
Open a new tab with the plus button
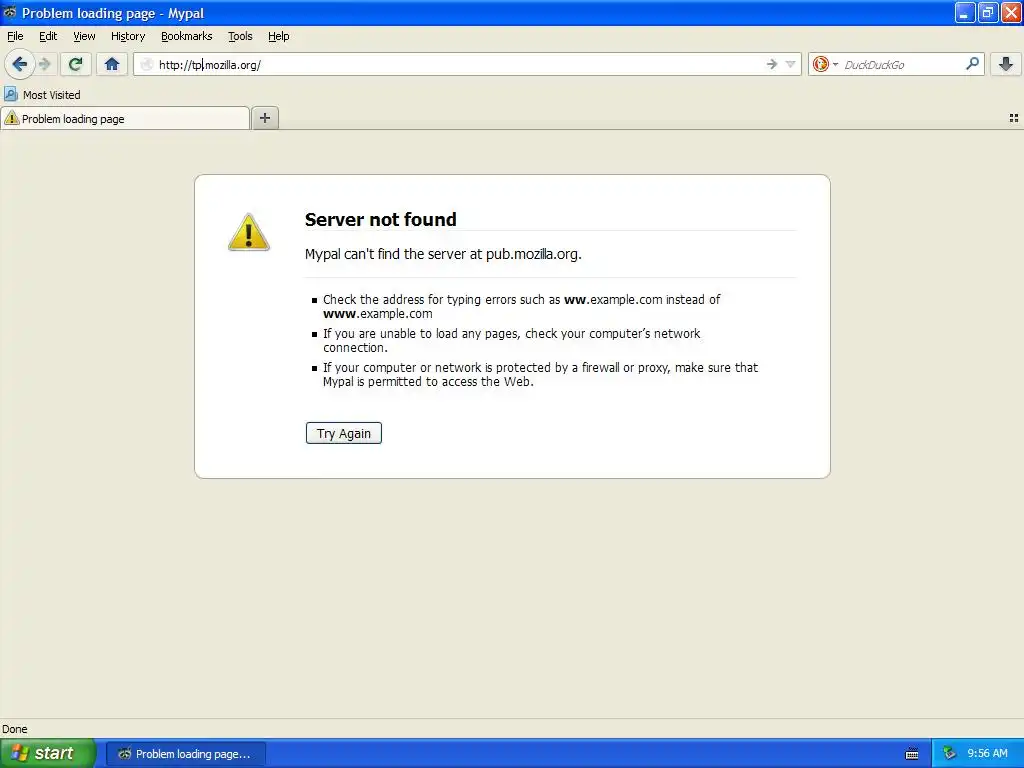tap(264, 118)
